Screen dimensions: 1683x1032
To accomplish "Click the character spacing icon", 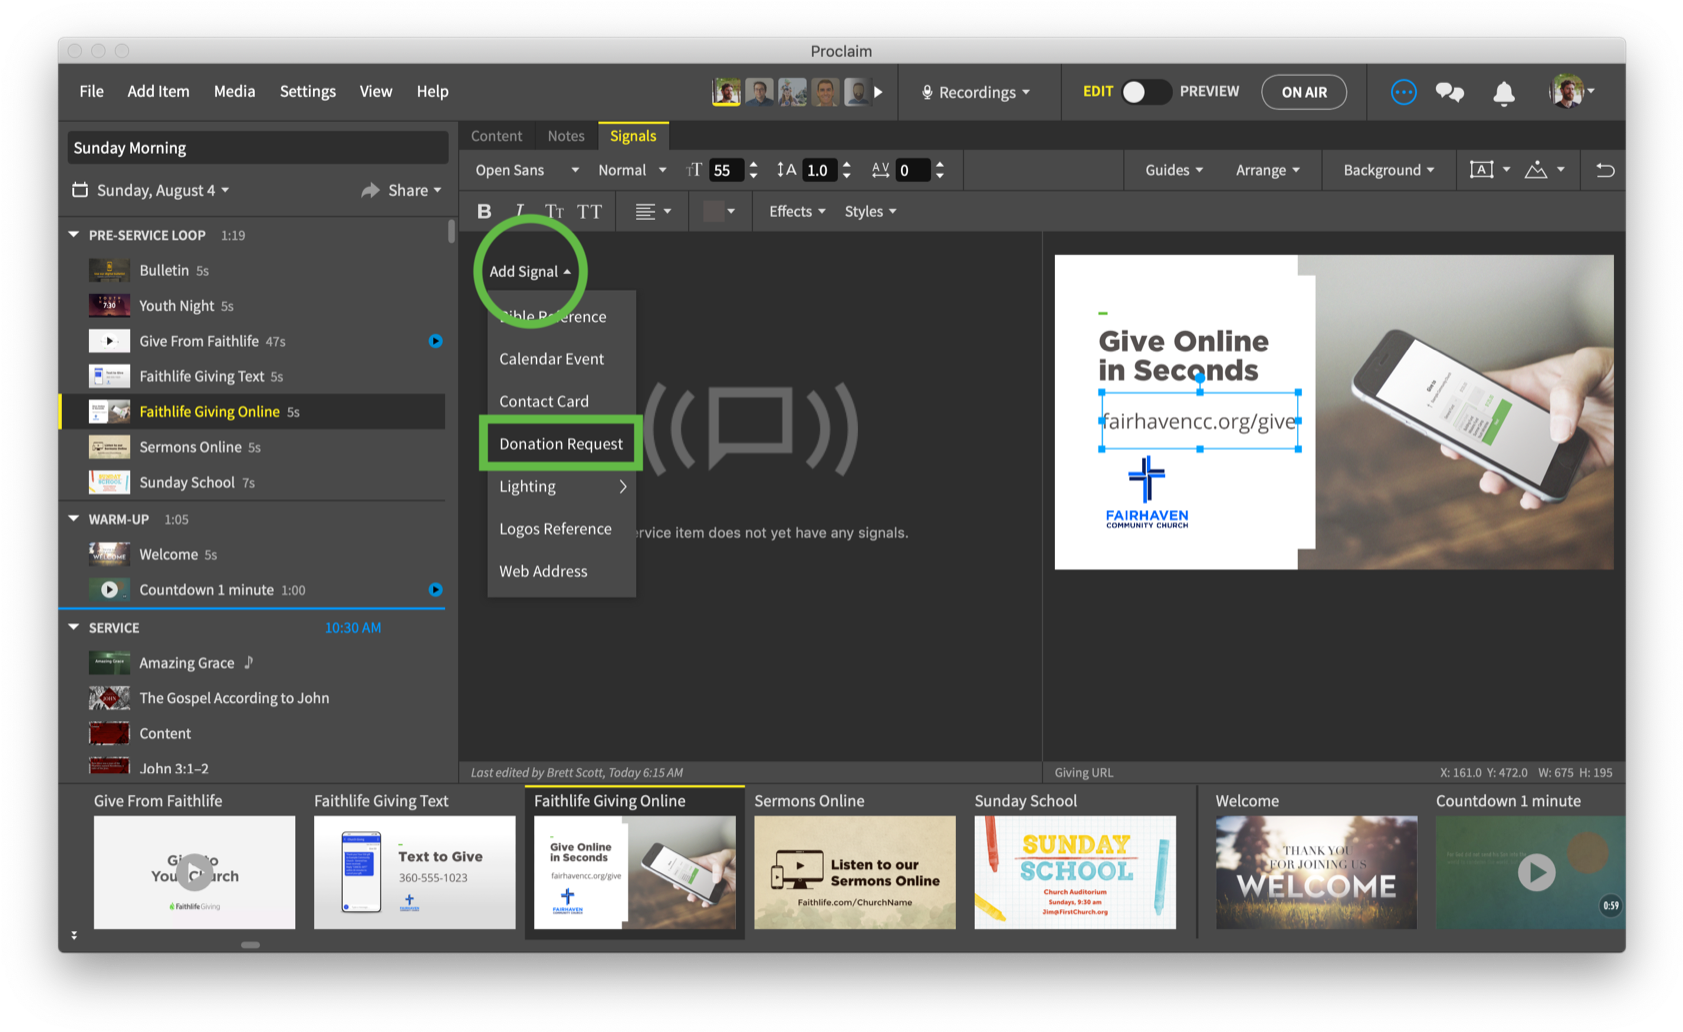I will tap(880, 170).
